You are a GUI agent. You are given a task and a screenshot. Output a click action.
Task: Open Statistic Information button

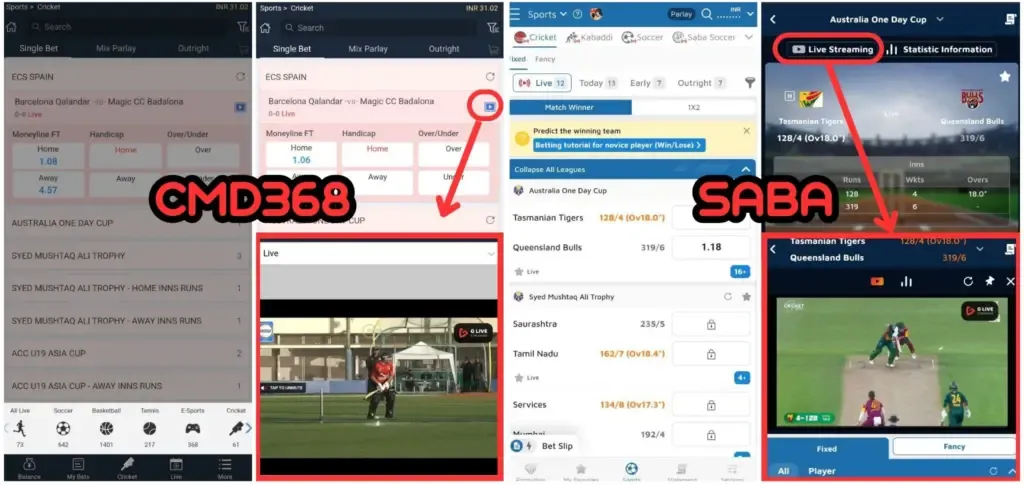(939, 49)
